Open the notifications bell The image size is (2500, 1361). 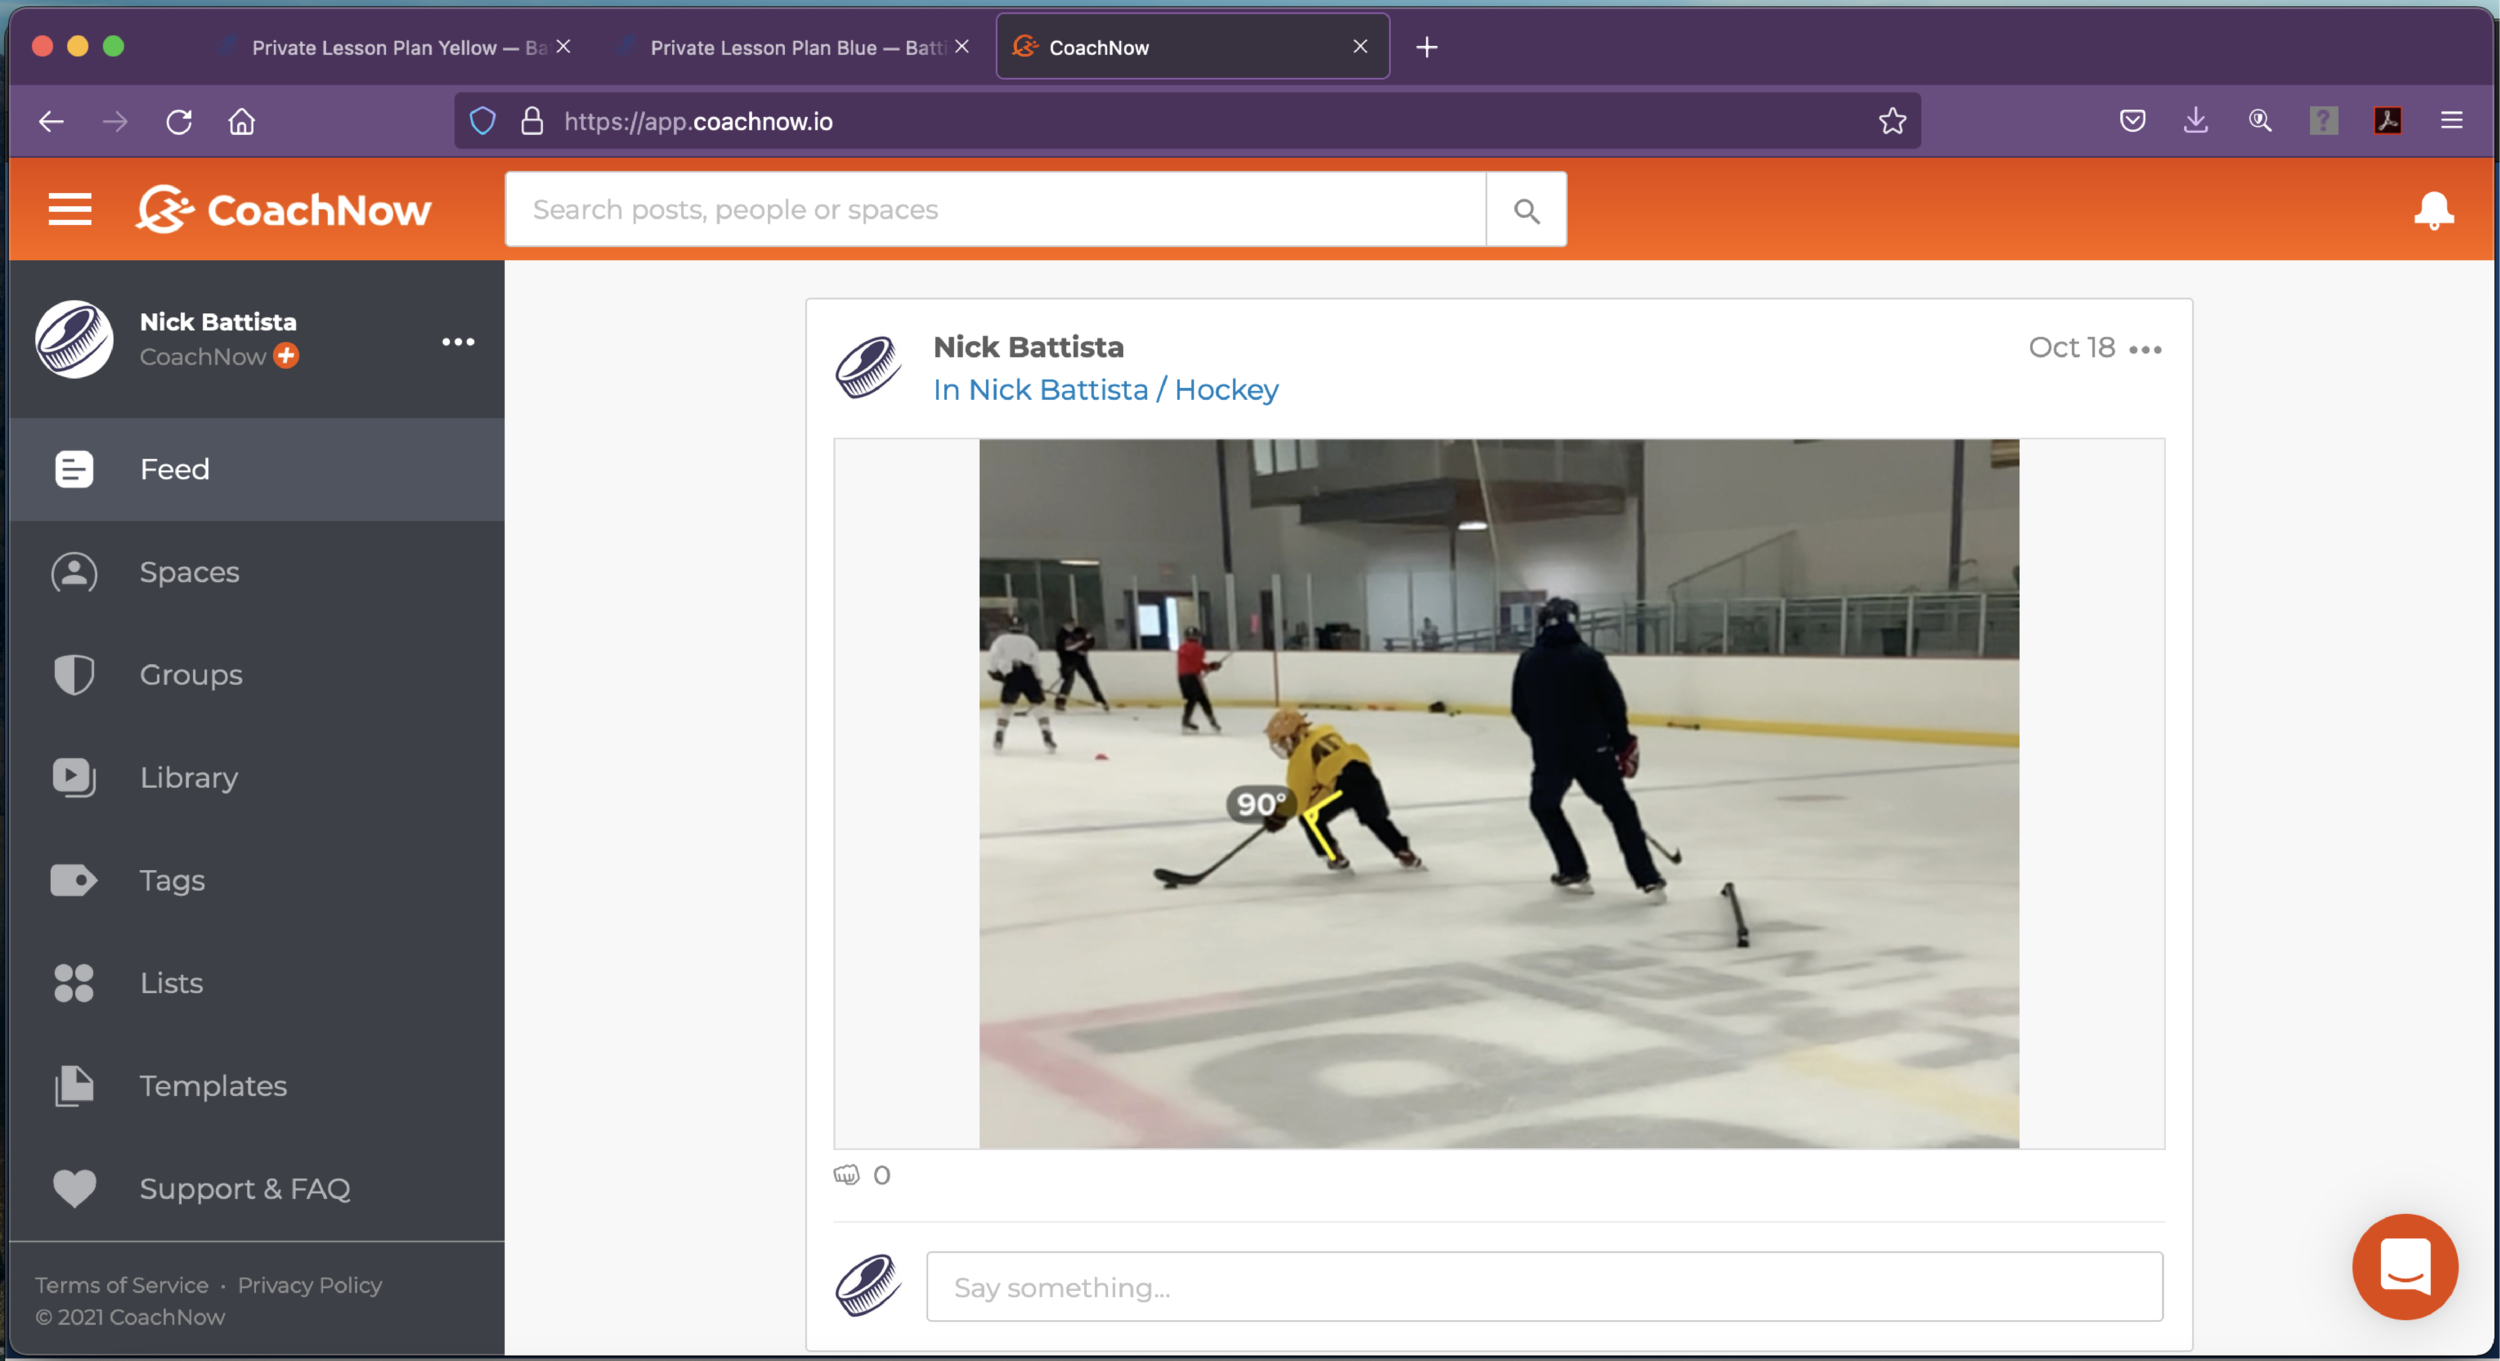click(2433, 210)
